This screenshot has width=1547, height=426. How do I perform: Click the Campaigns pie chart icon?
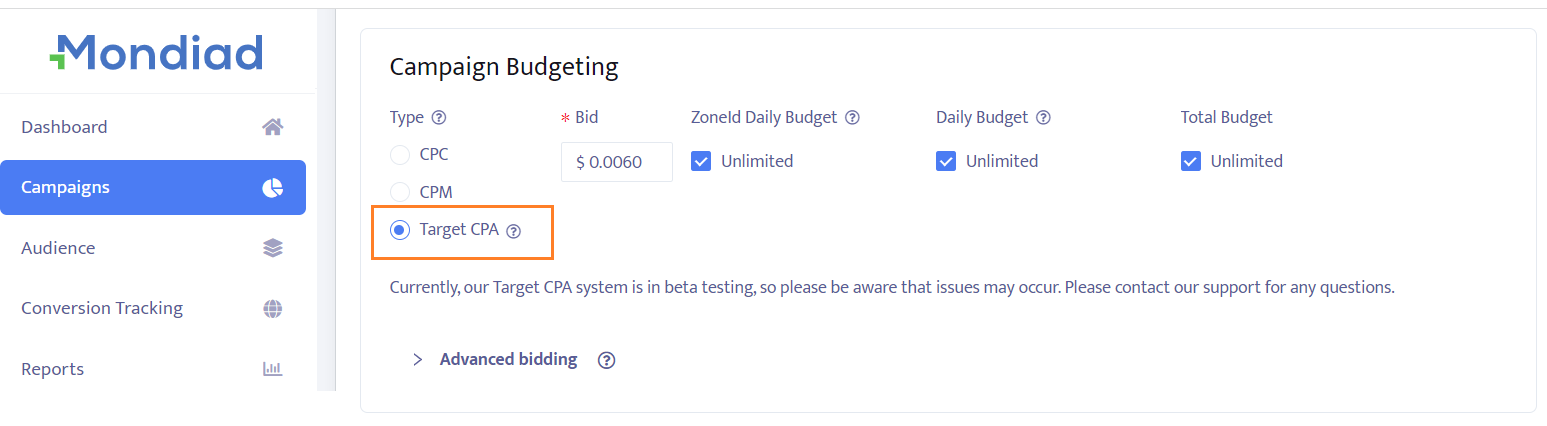(x=272, y=188)
